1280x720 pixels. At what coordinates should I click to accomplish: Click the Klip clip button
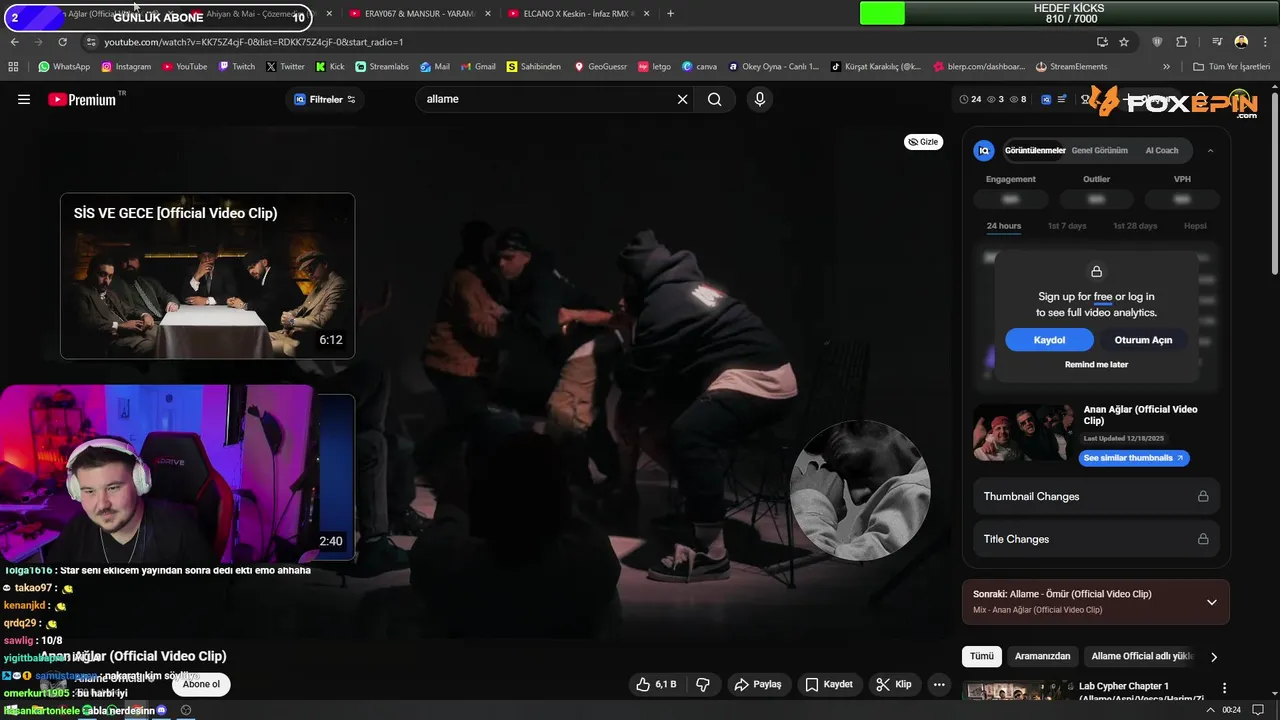pyautogui.click(x=894, y=684)
